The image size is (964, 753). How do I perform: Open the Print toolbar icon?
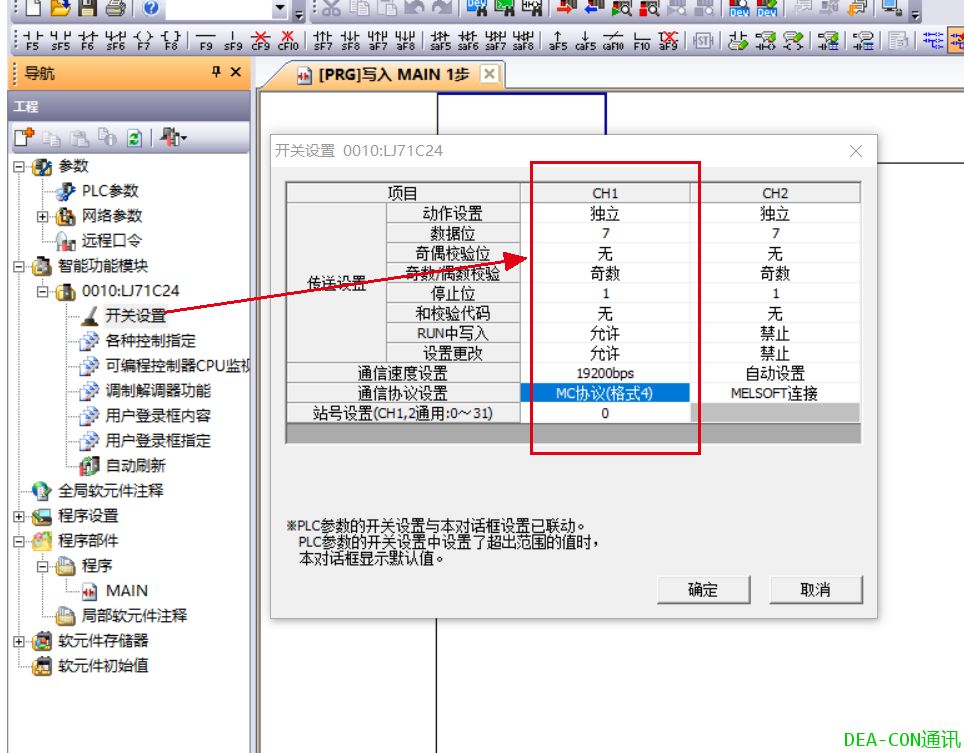pyautogui.click(x=116, y=11)
